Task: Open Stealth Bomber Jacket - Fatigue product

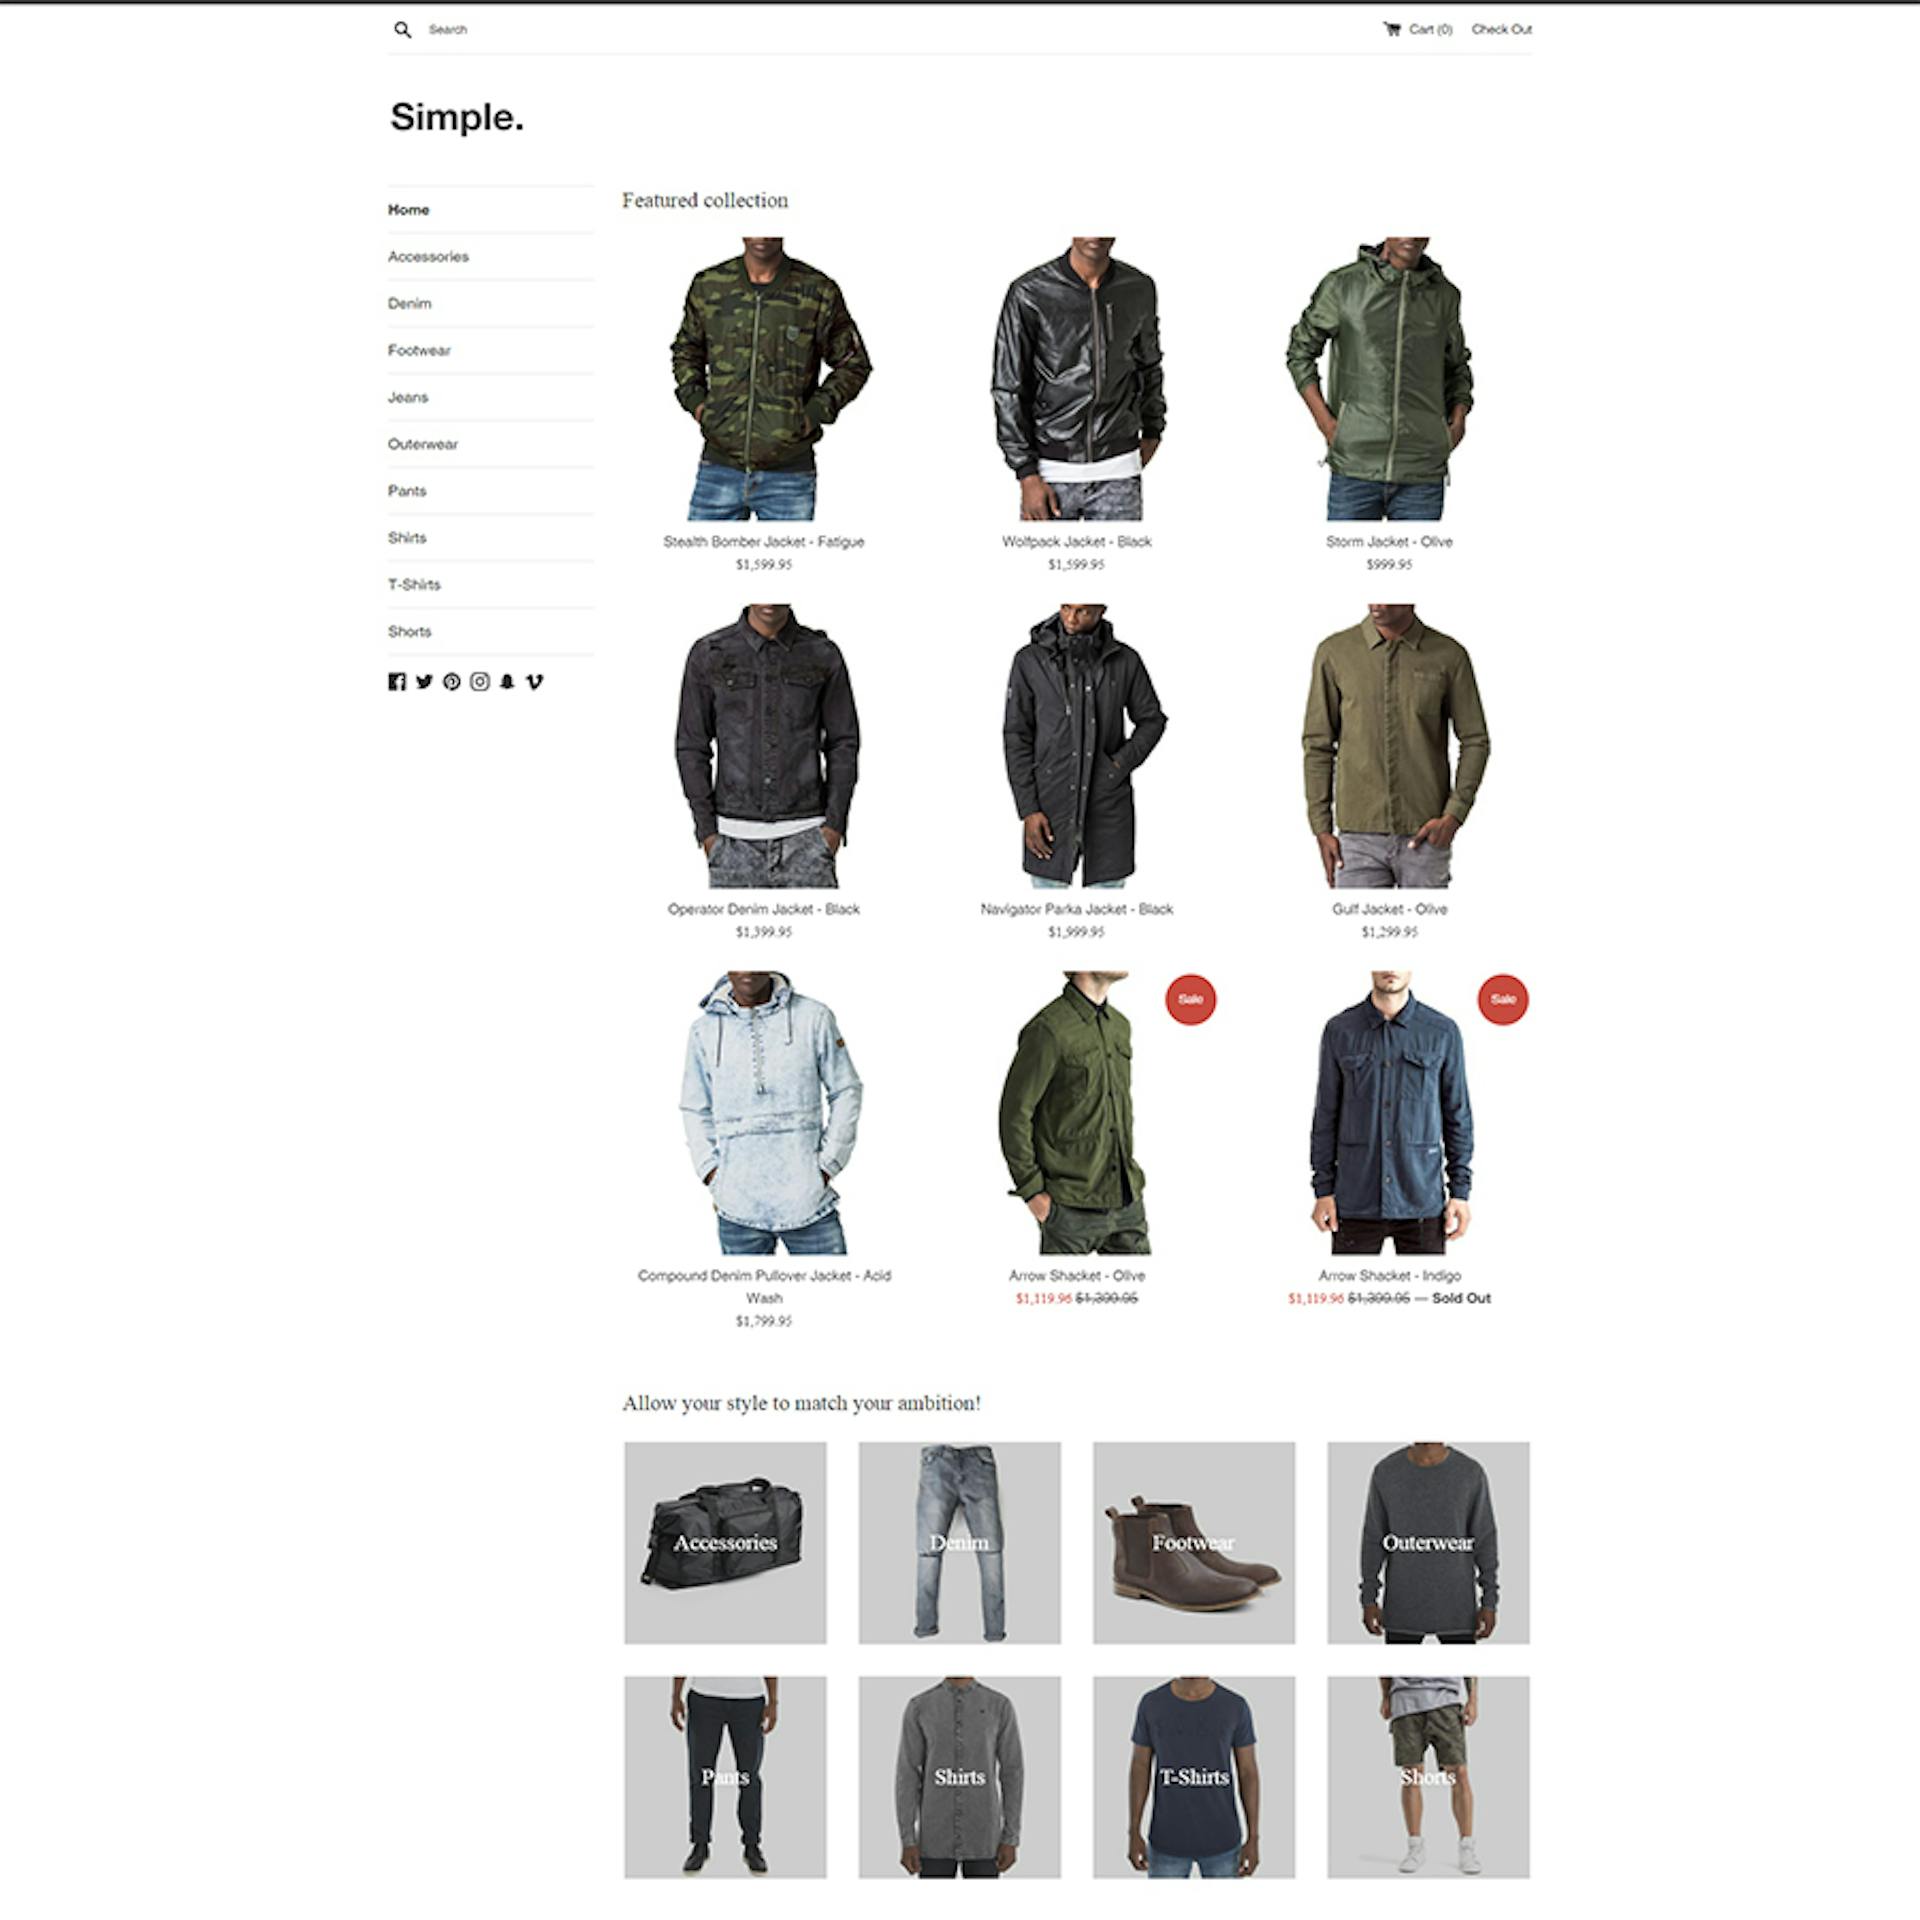Action: coord(764,541)
